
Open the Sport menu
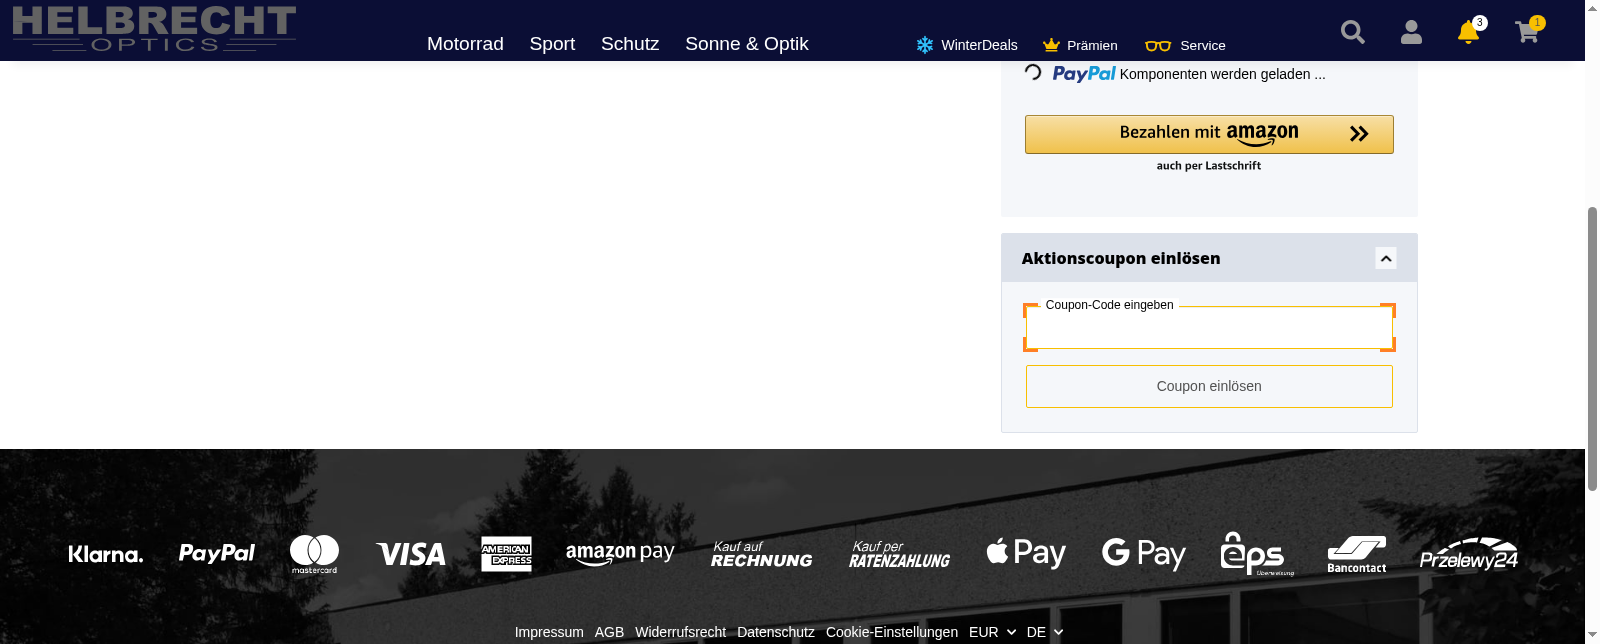[x=552, y=44]
